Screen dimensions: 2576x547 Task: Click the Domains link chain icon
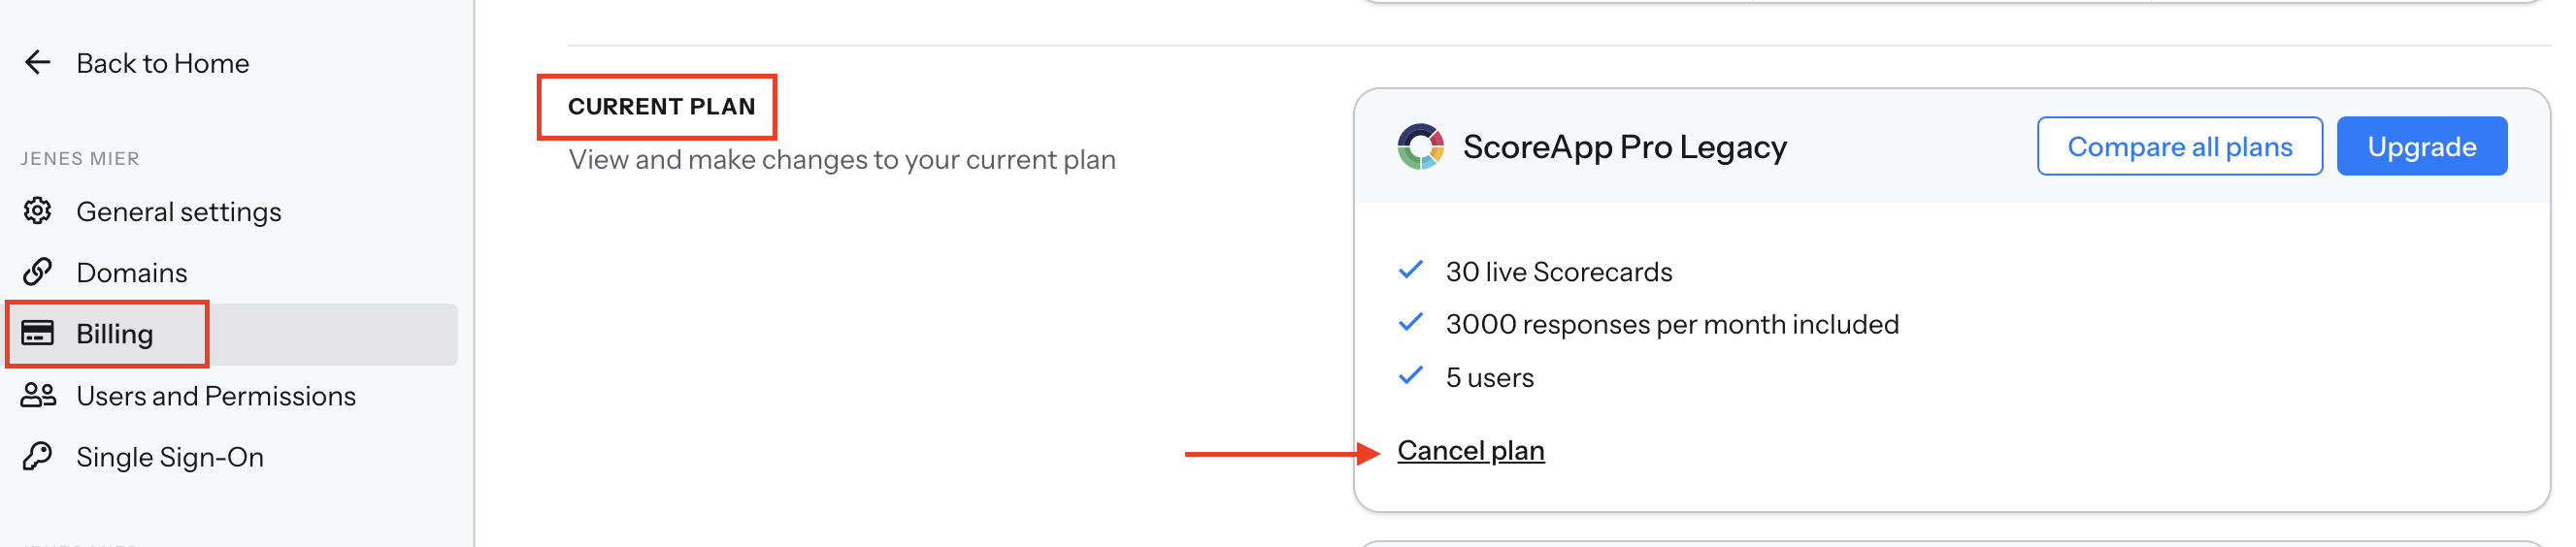coord(38,272)
